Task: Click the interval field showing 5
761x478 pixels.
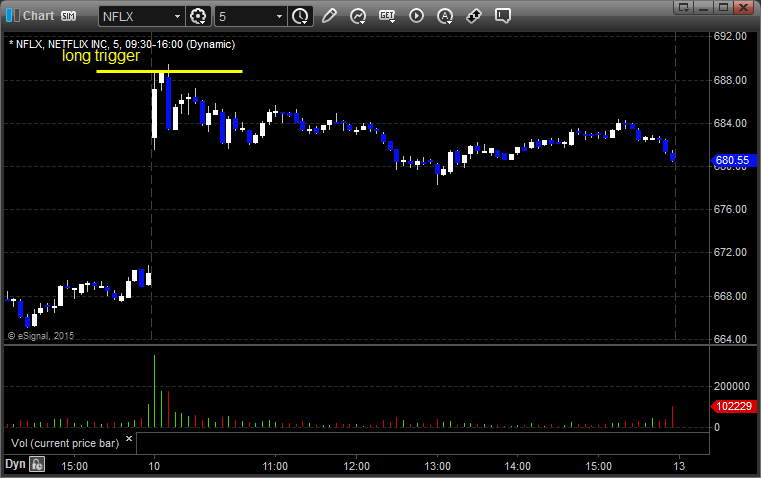Action: pyautogui.click(x=244, y=16)
